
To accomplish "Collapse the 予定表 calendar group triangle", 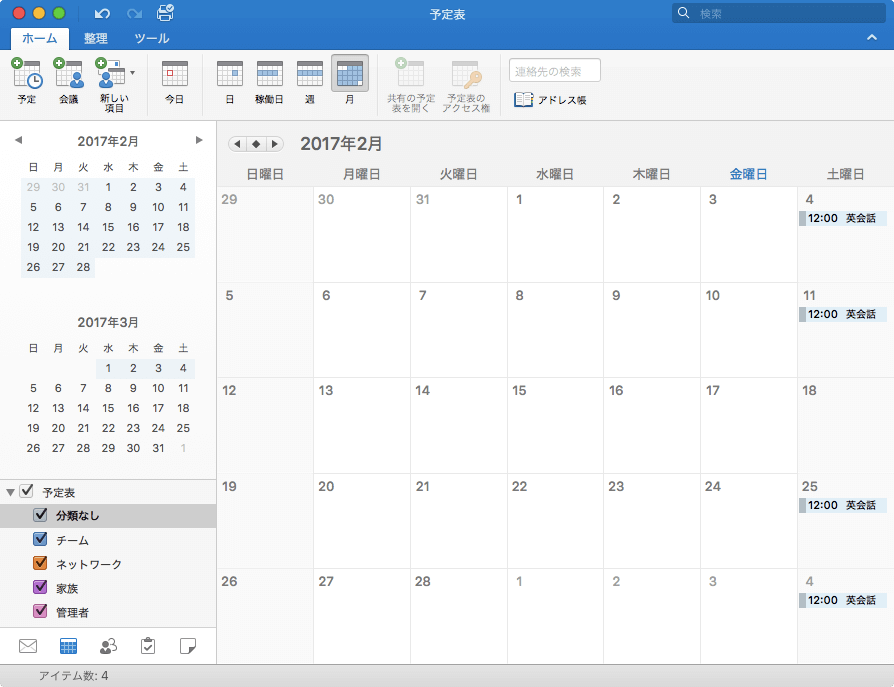I will pyautogui.click(x=10, y=492).
